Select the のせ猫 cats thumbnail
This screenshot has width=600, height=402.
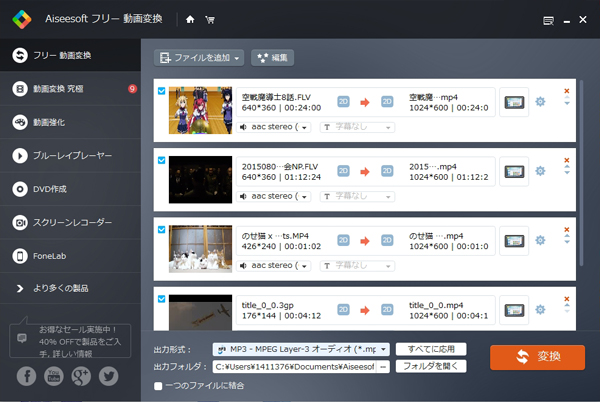(x=200, y=249)
